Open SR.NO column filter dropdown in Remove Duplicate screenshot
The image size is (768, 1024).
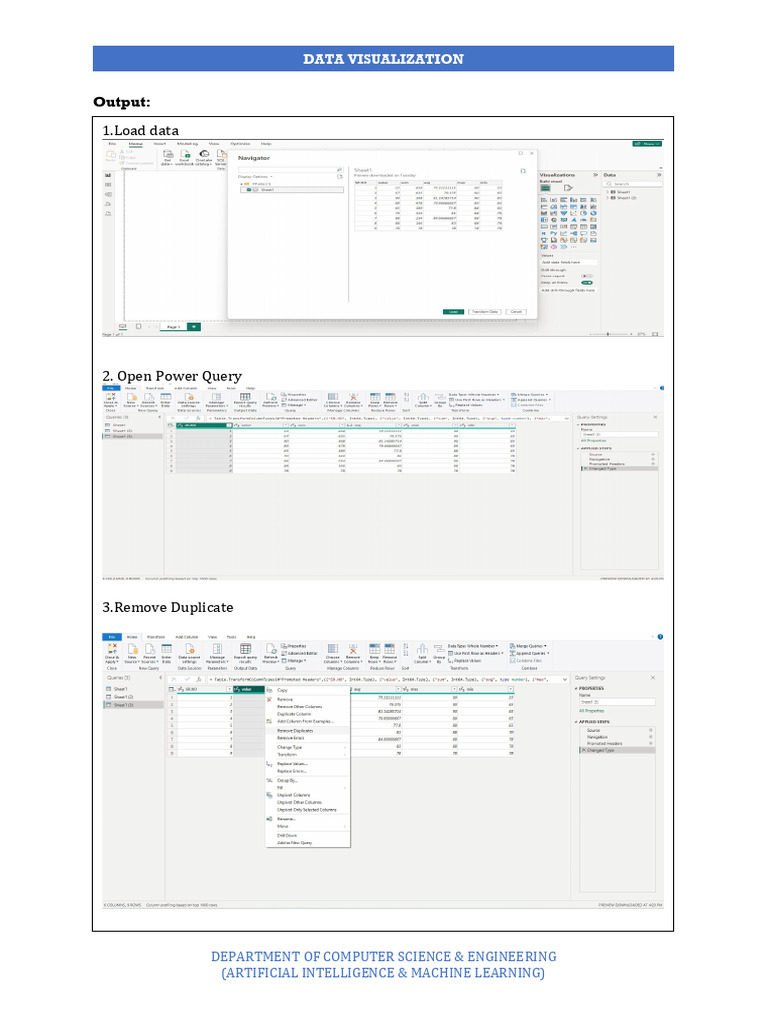(229, 689)
